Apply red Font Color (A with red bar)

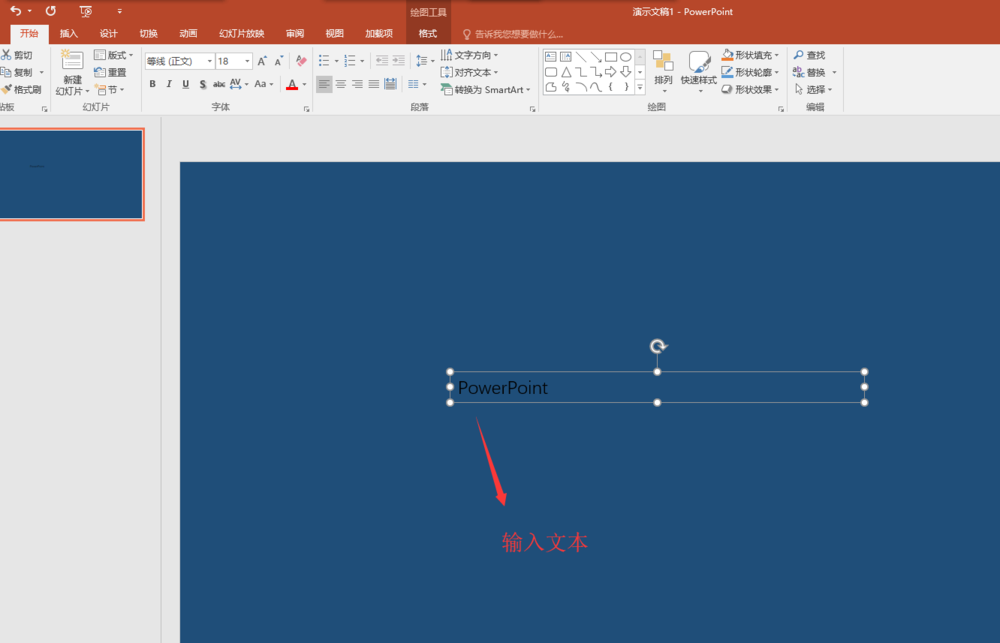291,84
